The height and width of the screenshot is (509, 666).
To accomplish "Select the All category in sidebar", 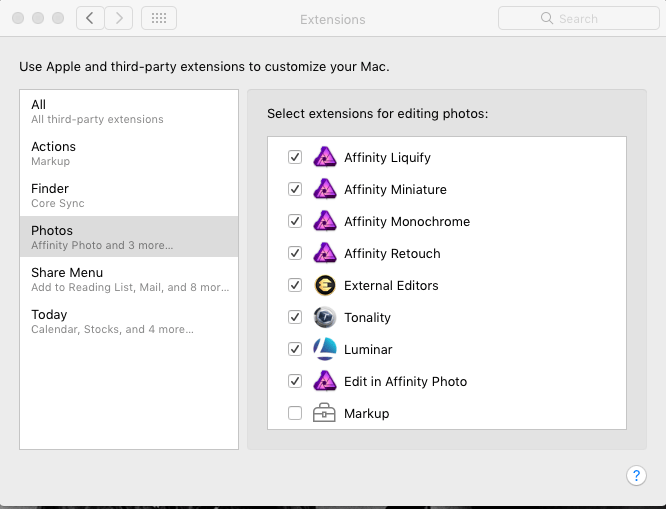I will [128, 111].
